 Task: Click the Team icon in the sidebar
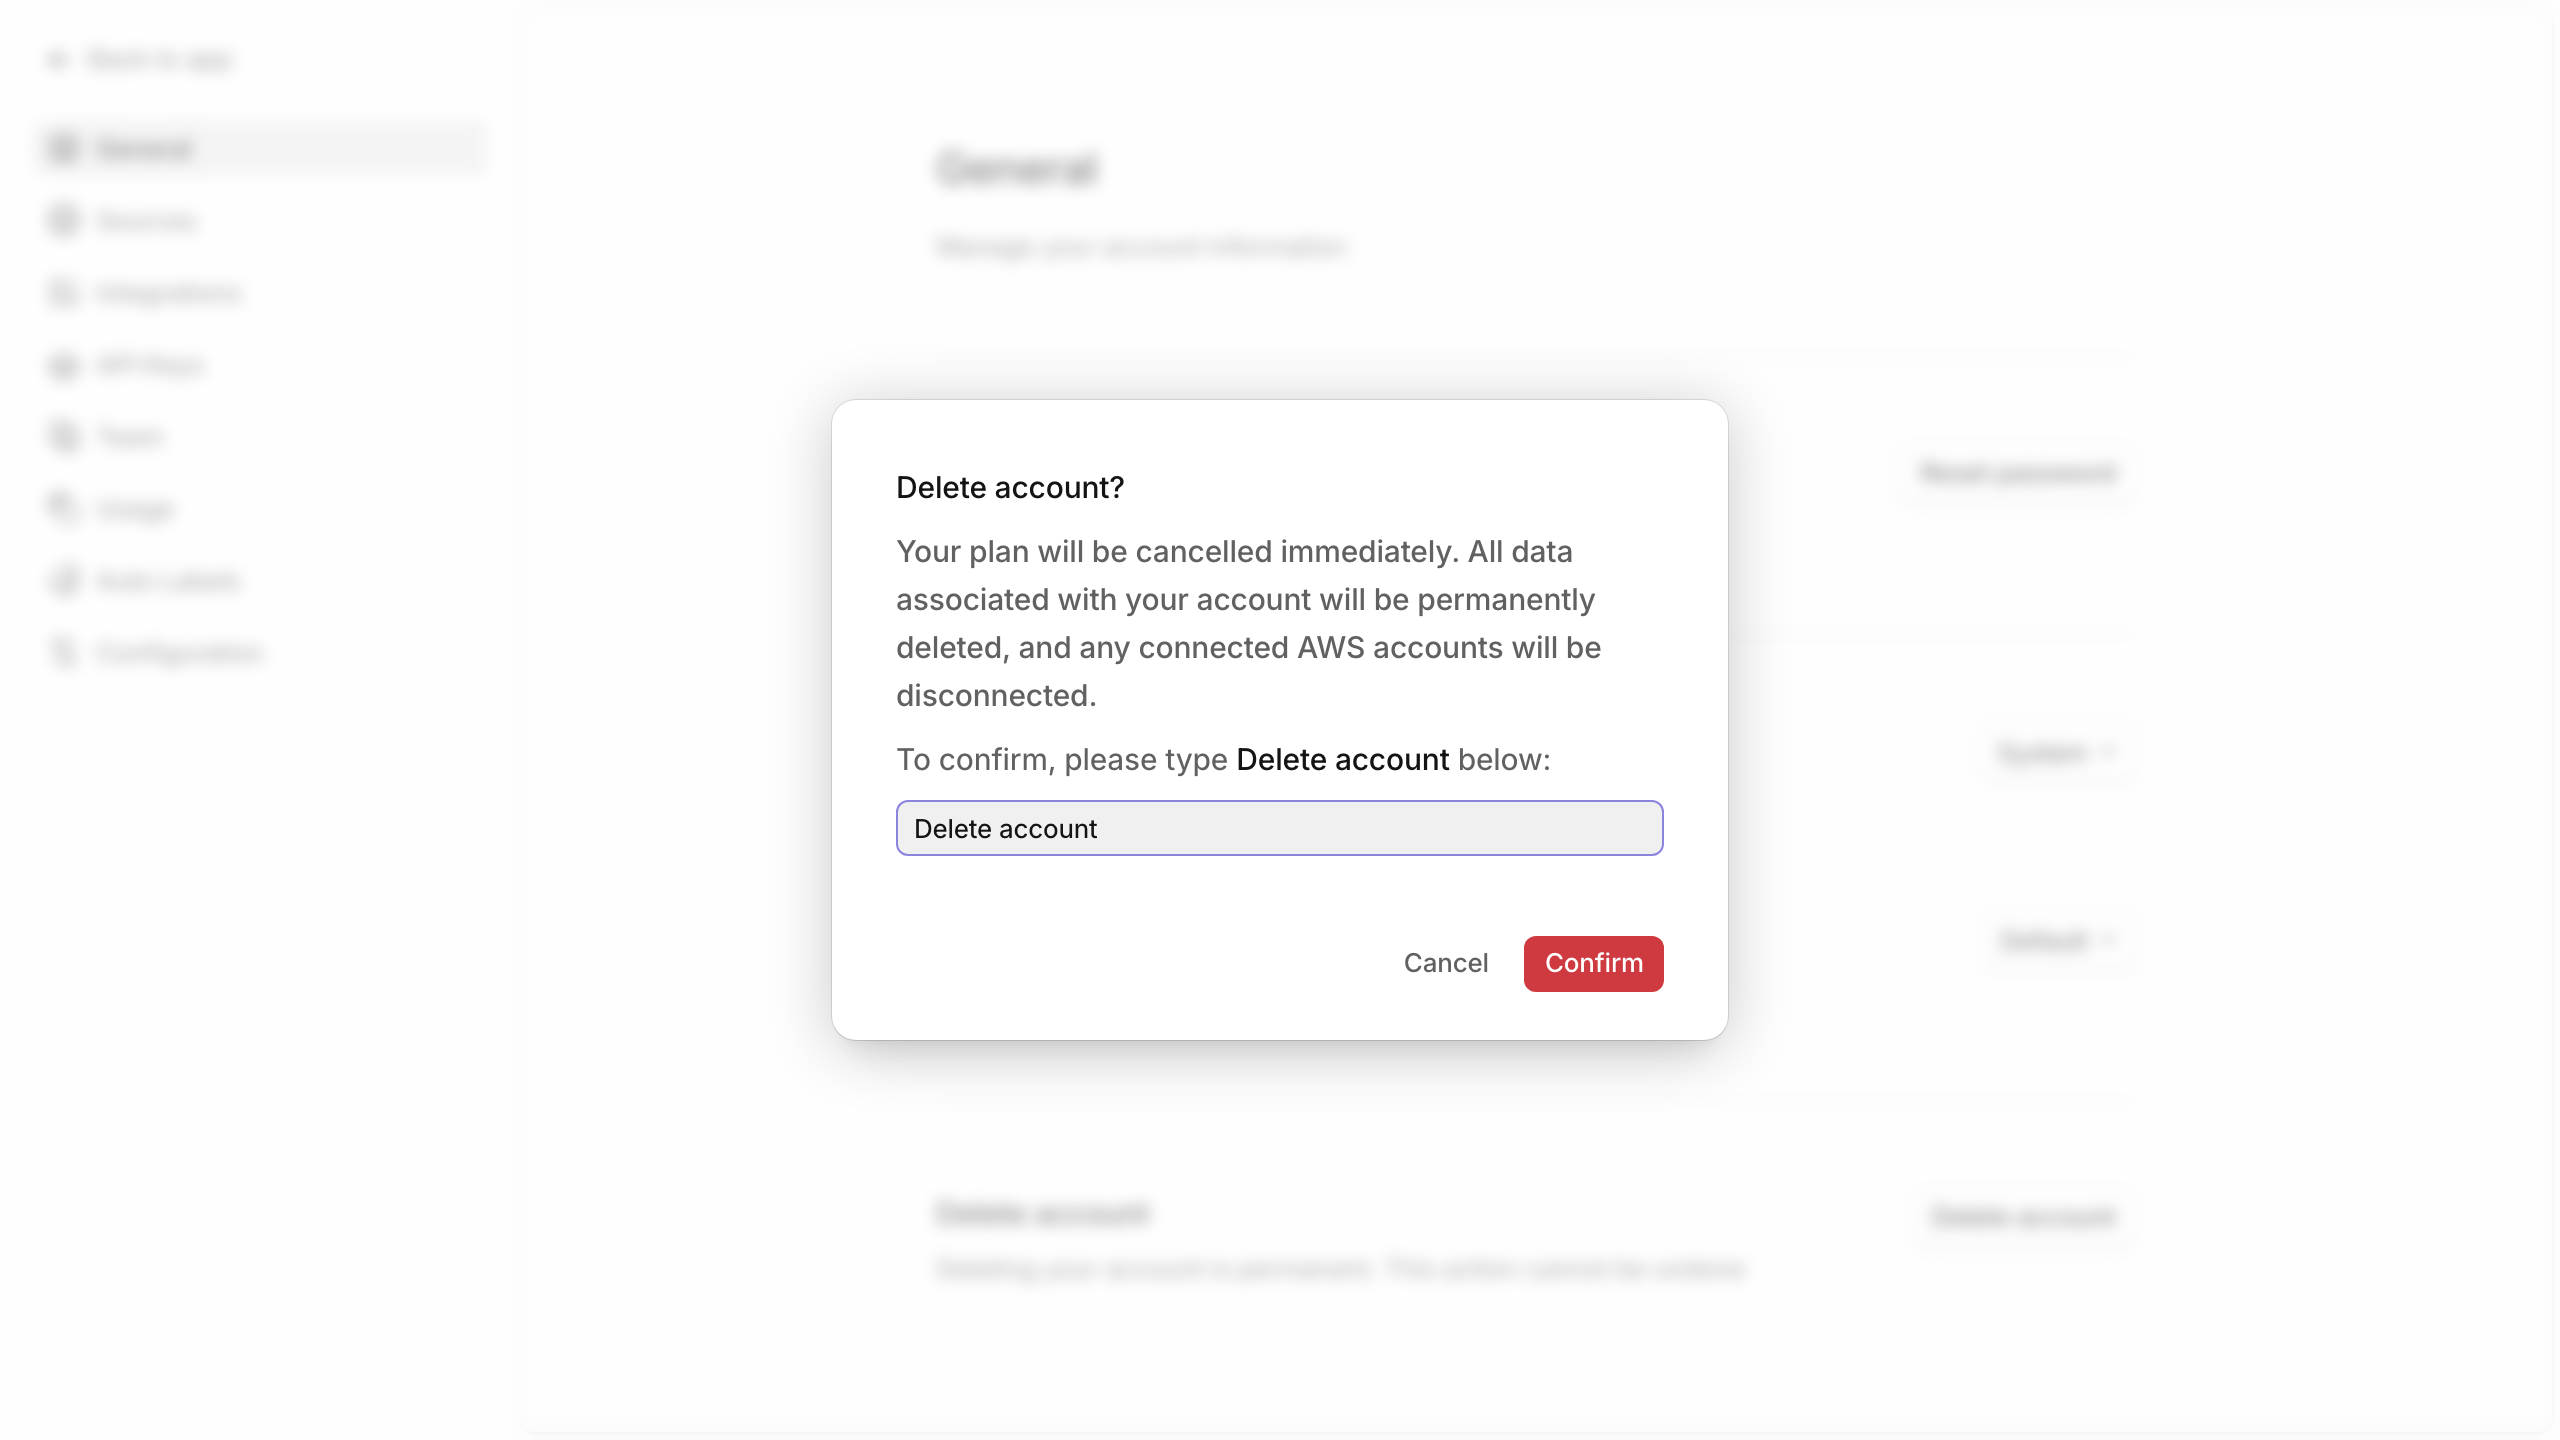[62, 437]
